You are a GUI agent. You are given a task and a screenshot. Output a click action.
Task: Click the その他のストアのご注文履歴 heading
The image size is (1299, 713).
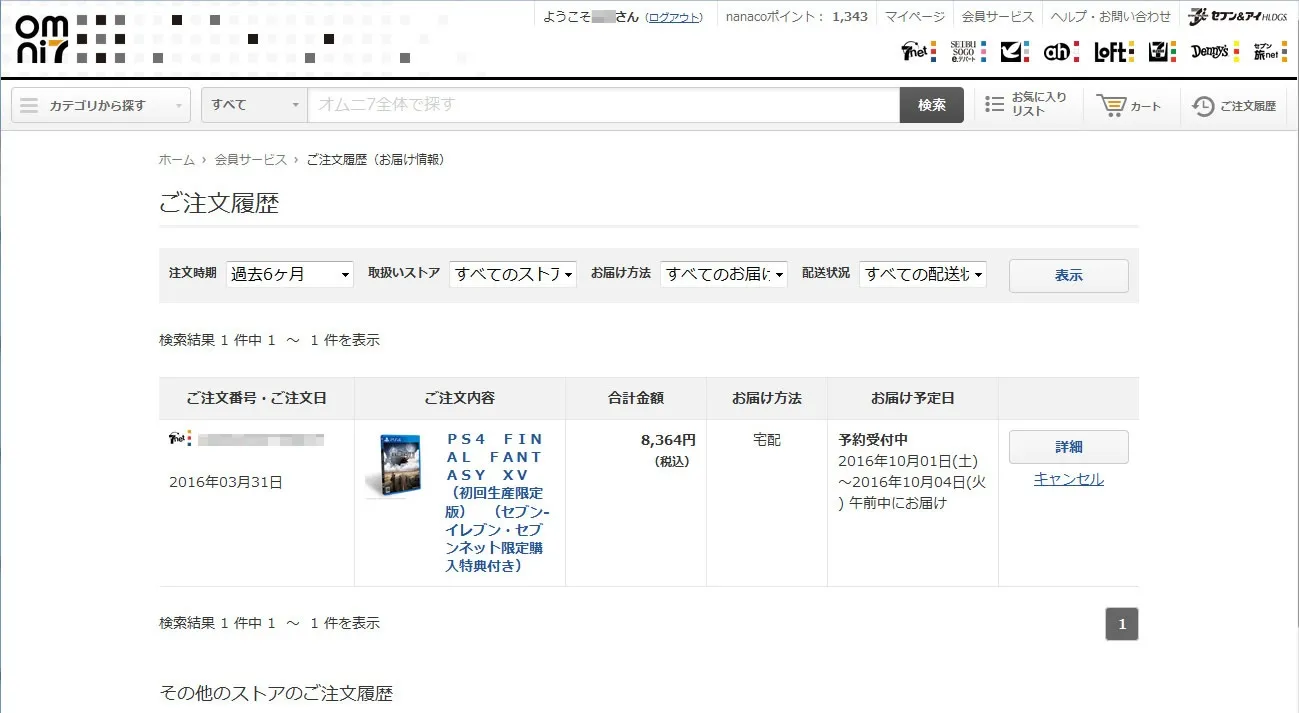pos(277,693)
